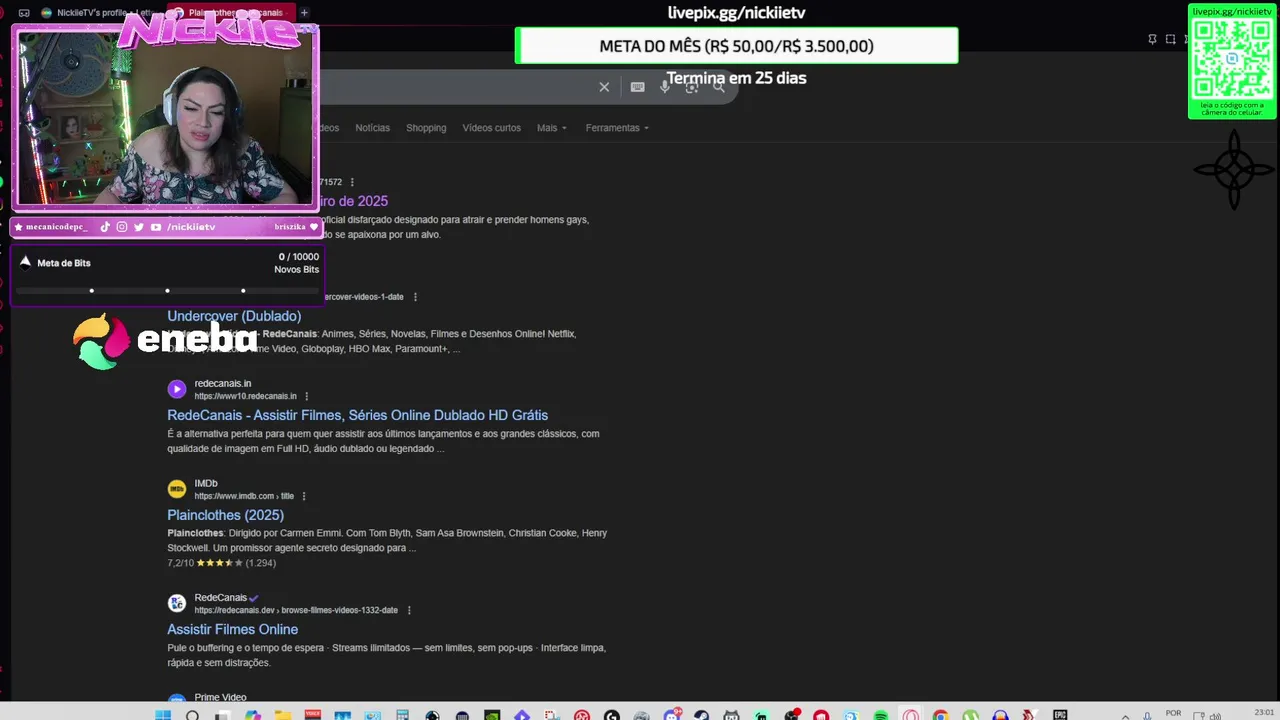Open Windows taskbar search
Screen dimensions: 1280x720
click(192, 715)
